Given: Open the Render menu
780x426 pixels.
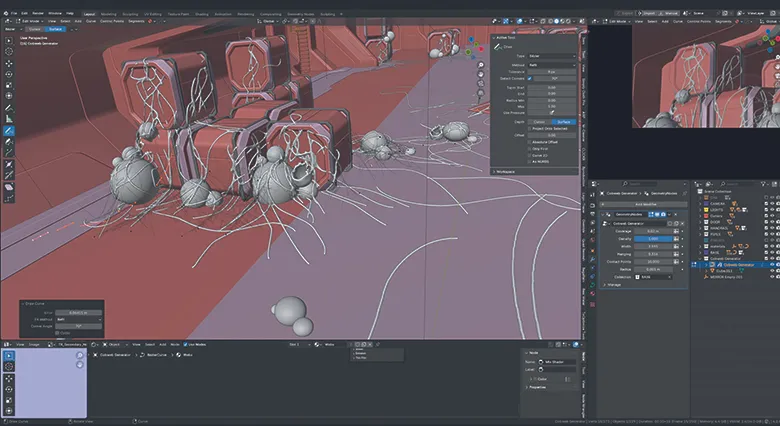Looking at the screenshot, I should coord(38,13).
